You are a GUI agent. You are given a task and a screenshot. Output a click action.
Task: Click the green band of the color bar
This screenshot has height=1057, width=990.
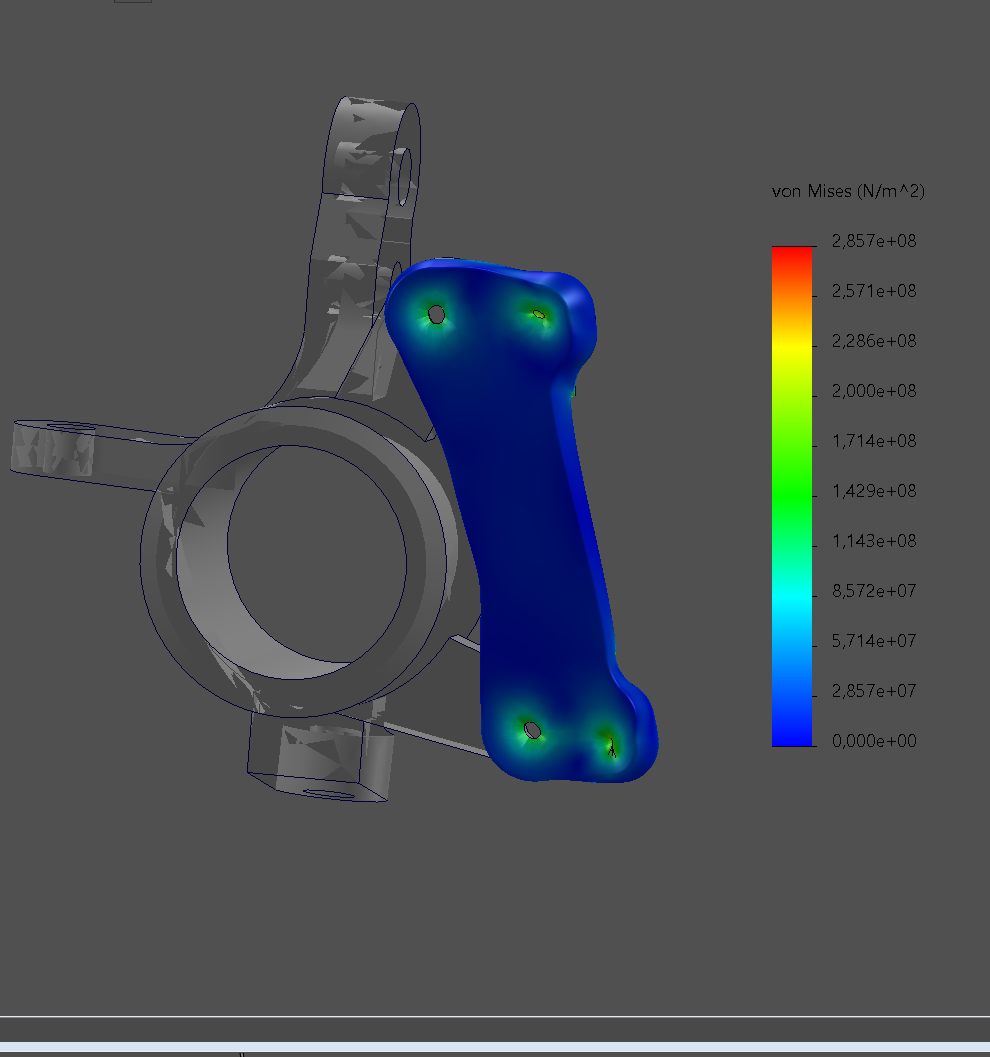click(791, 490)
